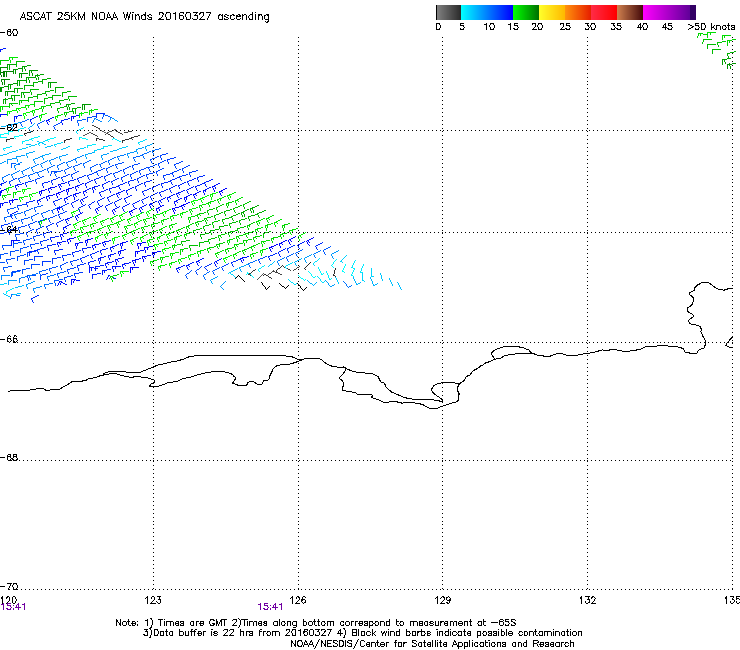Click the gray 0-5 knots color segment
The height and width of the screenshot is (650, 740).
448,12
